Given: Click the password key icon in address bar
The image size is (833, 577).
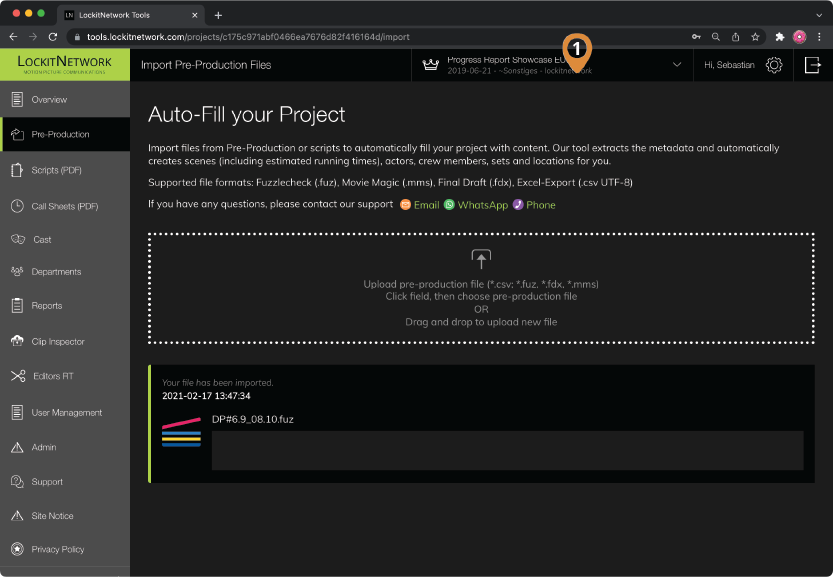Looking at the screenshot, I should pyautogui.click(x=696, y=37).
